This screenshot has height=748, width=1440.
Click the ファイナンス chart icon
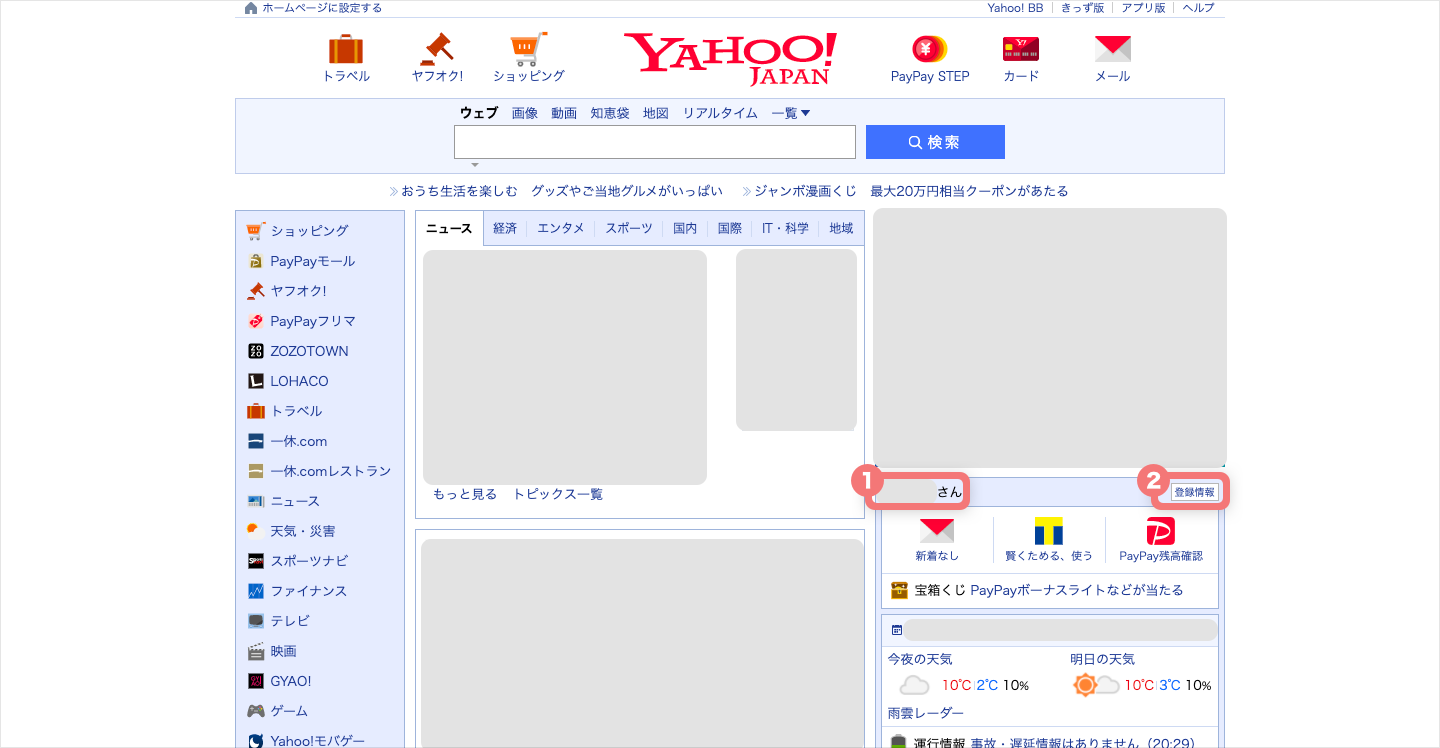(256, 591)
